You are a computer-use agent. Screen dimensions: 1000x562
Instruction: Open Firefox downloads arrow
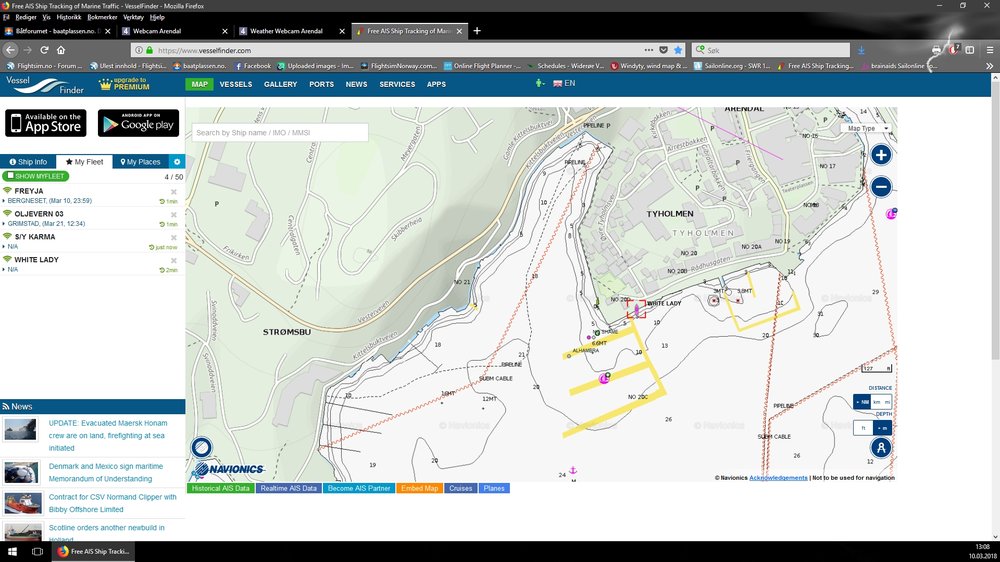point(861,50)
